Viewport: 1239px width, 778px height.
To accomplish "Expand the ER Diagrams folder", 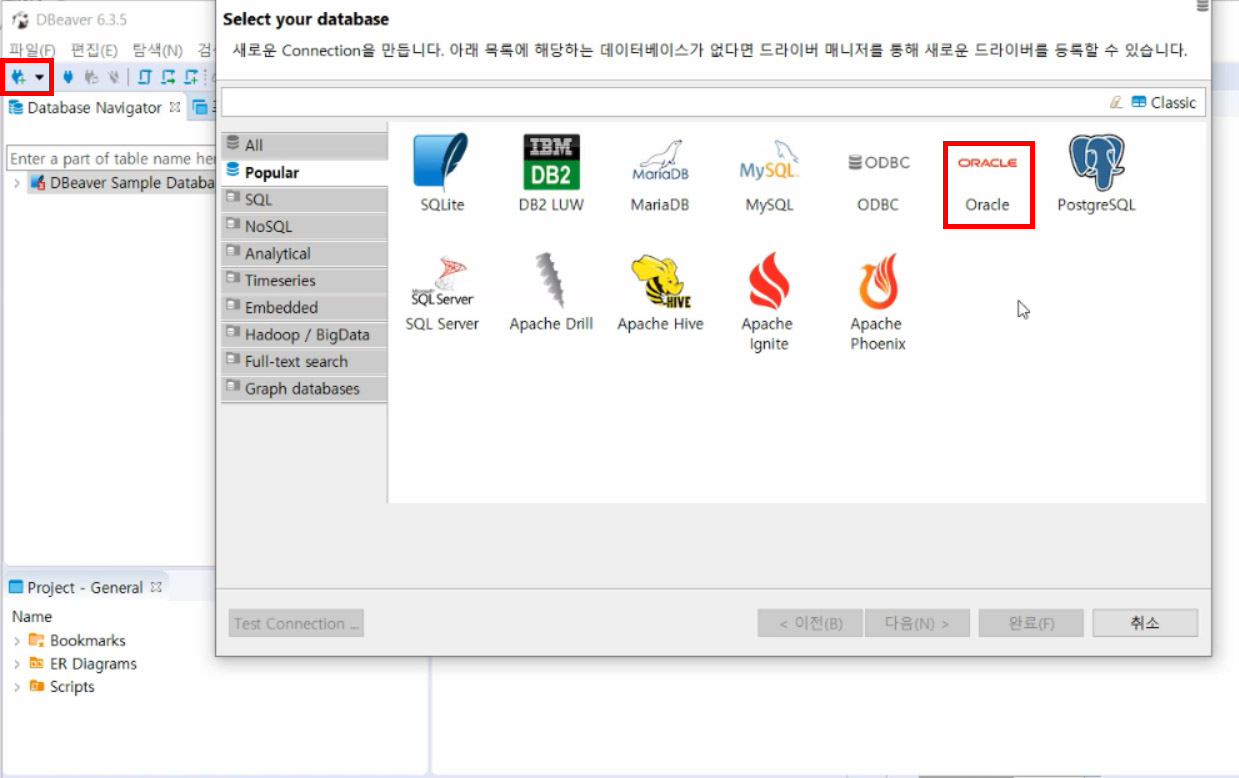I will click(x=17, y=663).
